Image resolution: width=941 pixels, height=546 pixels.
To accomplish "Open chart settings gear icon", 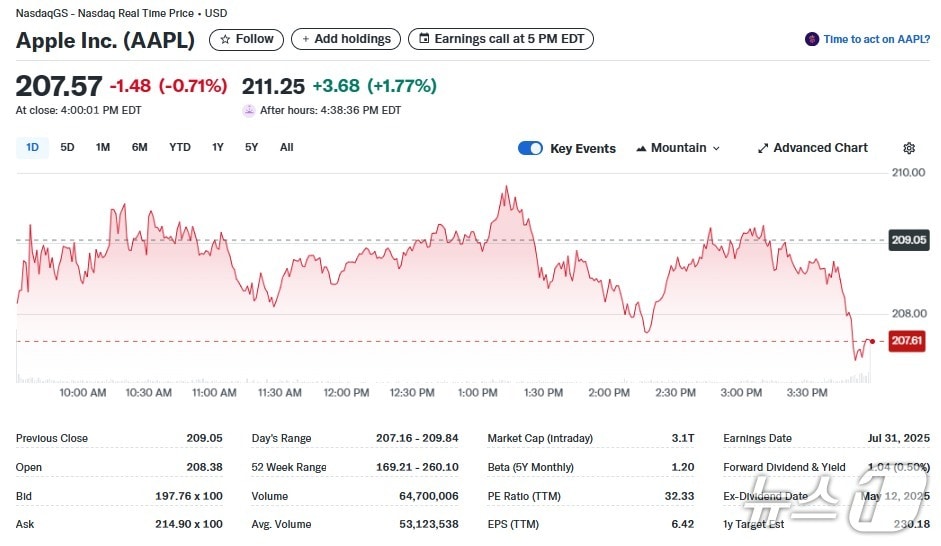I will tap(908, 148).
